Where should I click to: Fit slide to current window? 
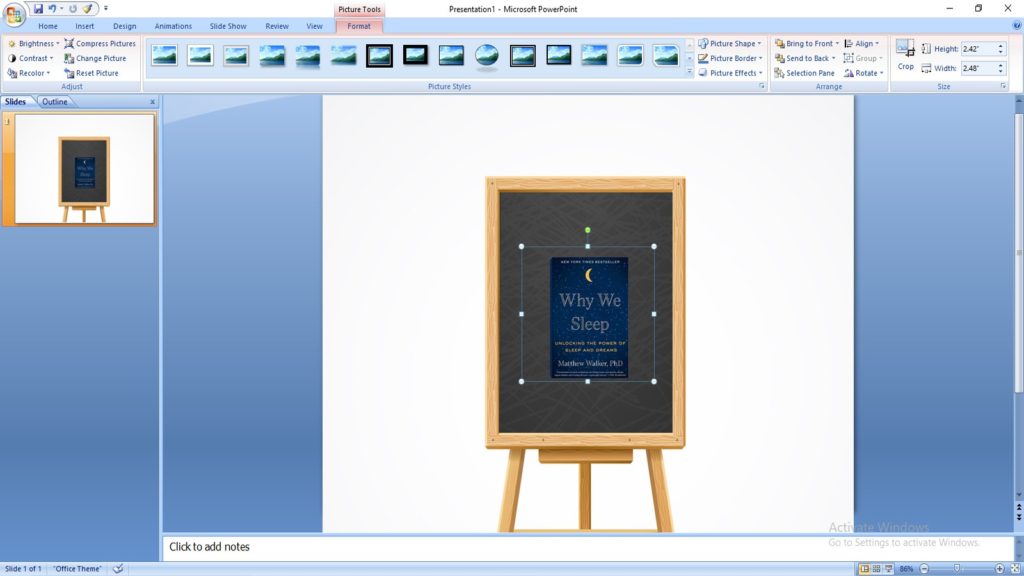tap(1016, 569)
